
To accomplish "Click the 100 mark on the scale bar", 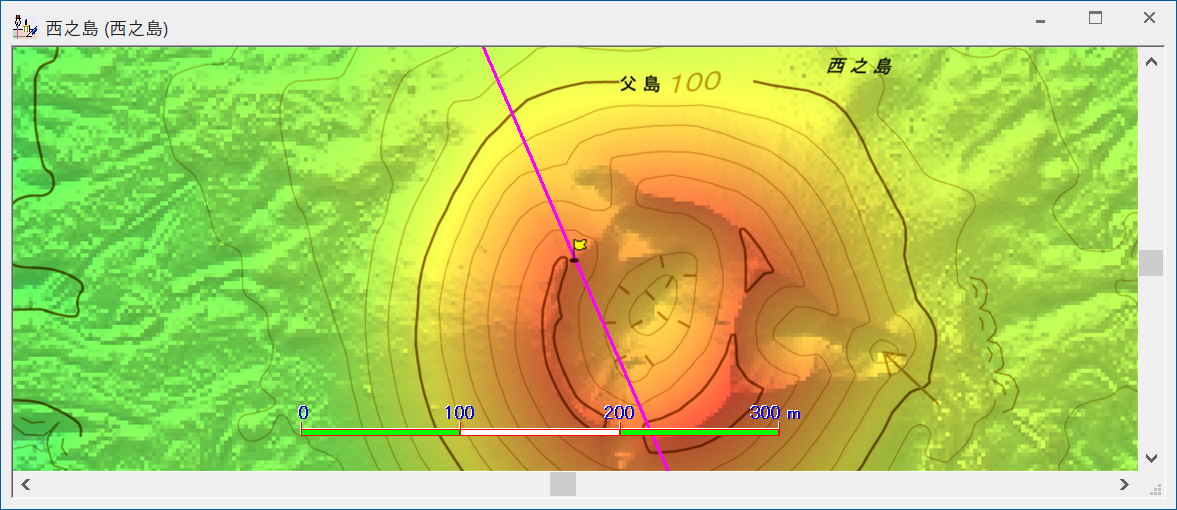I will [x=459, y=412].
